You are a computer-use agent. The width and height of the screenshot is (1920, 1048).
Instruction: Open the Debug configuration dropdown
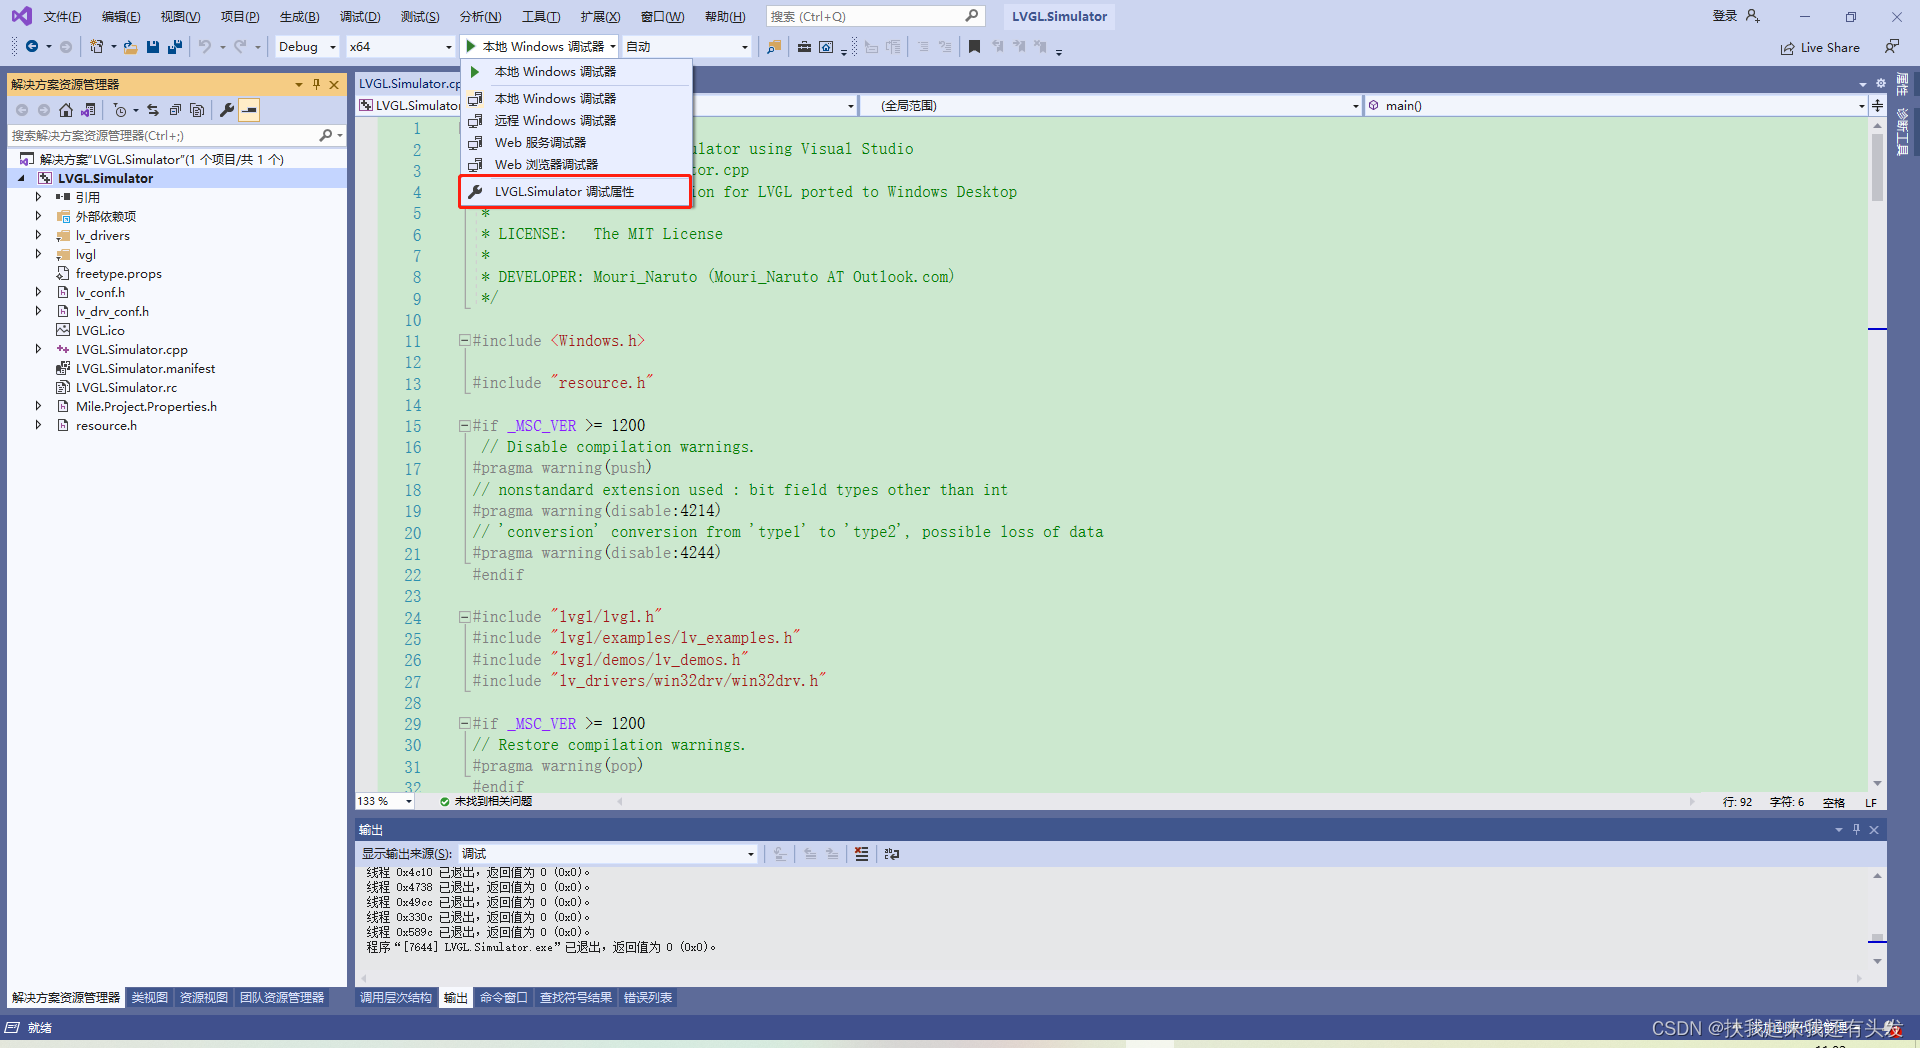(x=307, y=47)
